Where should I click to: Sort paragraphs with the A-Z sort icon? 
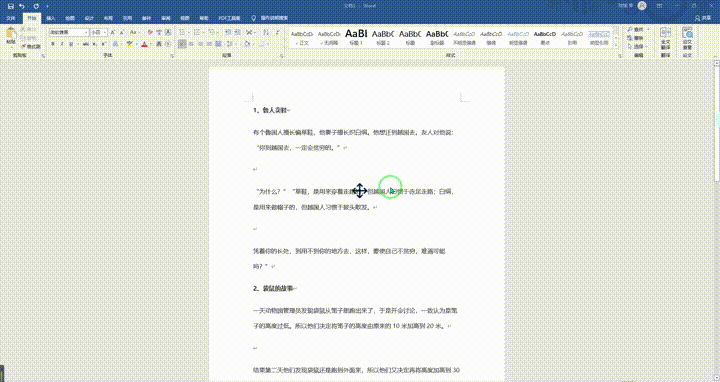(x=266, y=33)
